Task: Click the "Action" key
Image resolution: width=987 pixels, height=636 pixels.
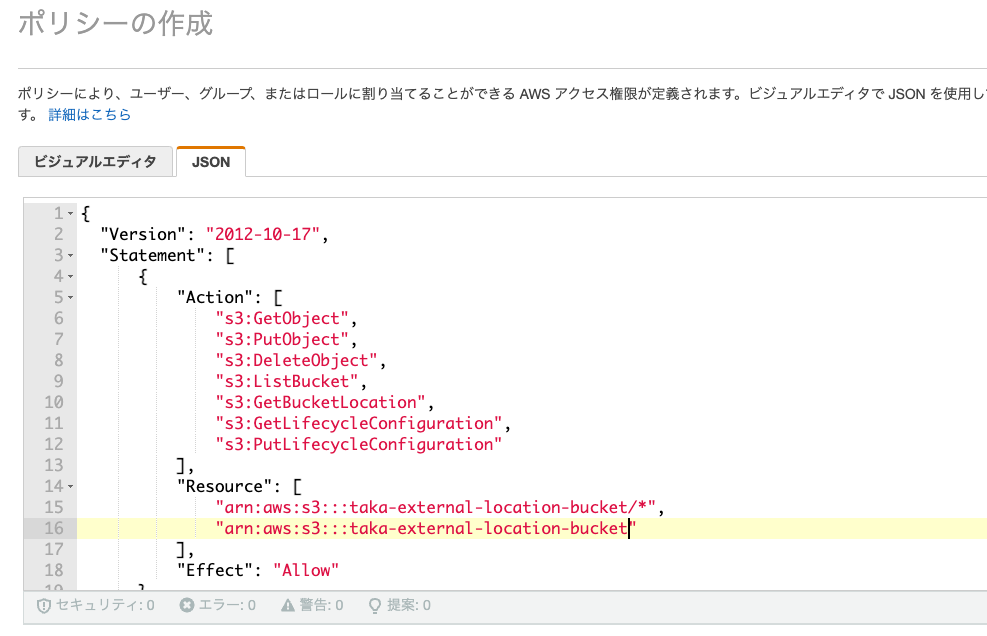Action: (x=215, y=297)
